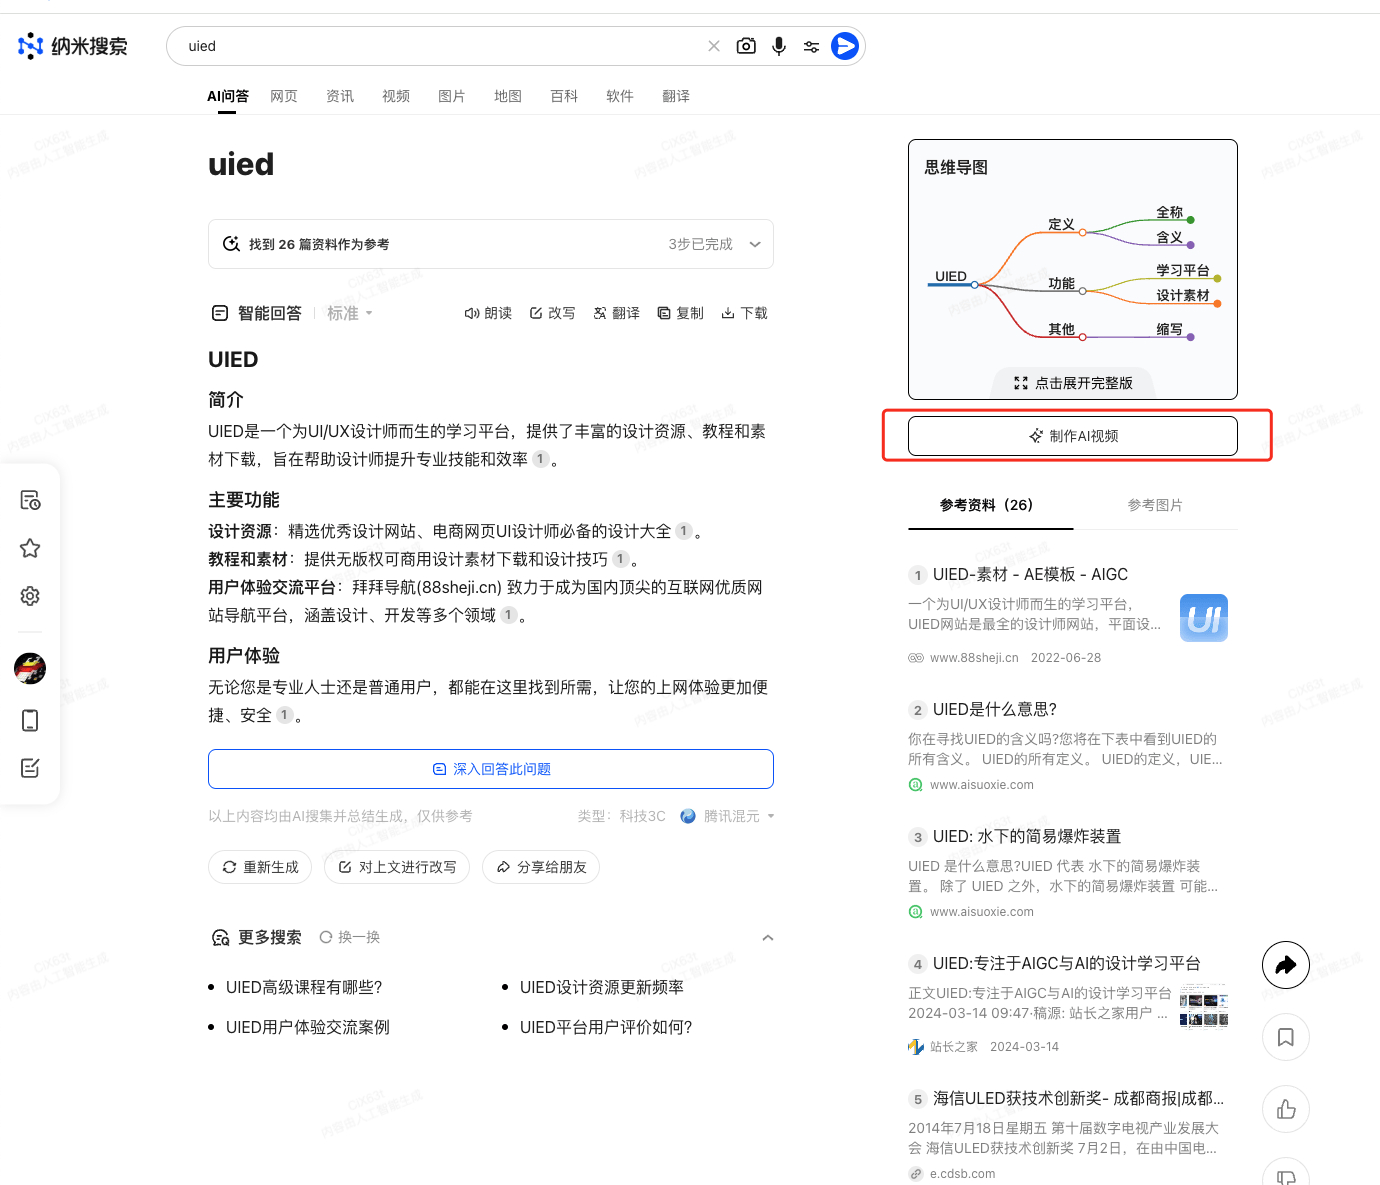Viewport: 1380px width, 1185px height.
Task: Switch to the 资讯 tab
Action: 340,96
